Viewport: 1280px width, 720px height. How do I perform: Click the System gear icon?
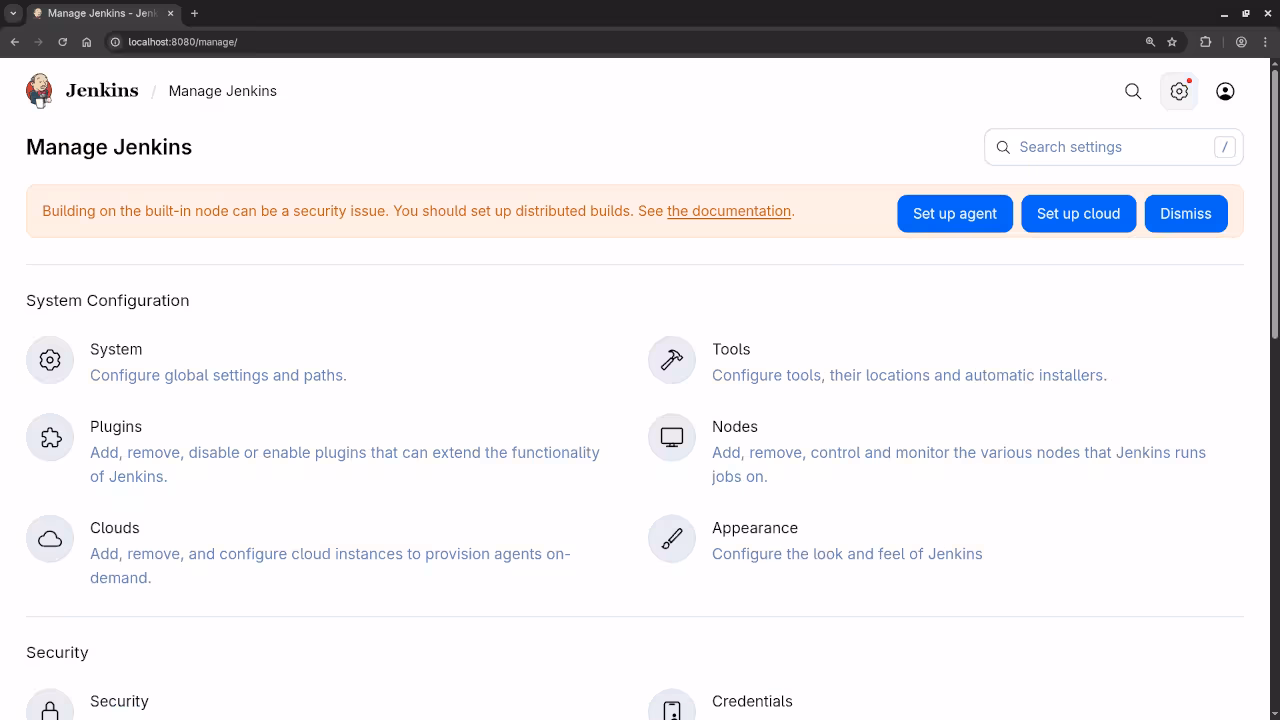click(50, 360)
